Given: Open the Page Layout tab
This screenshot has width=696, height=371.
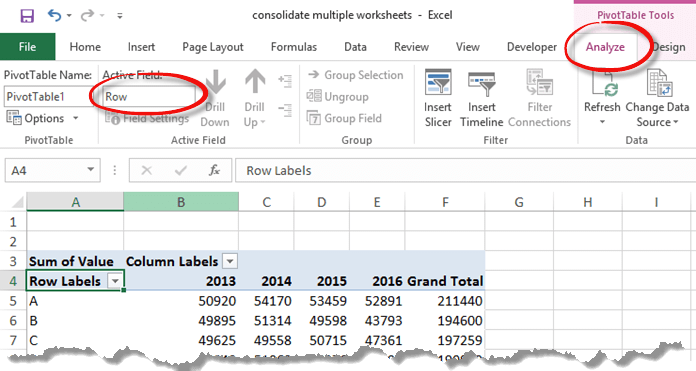Looking at the screenshot, I should (x=213, y=47).
